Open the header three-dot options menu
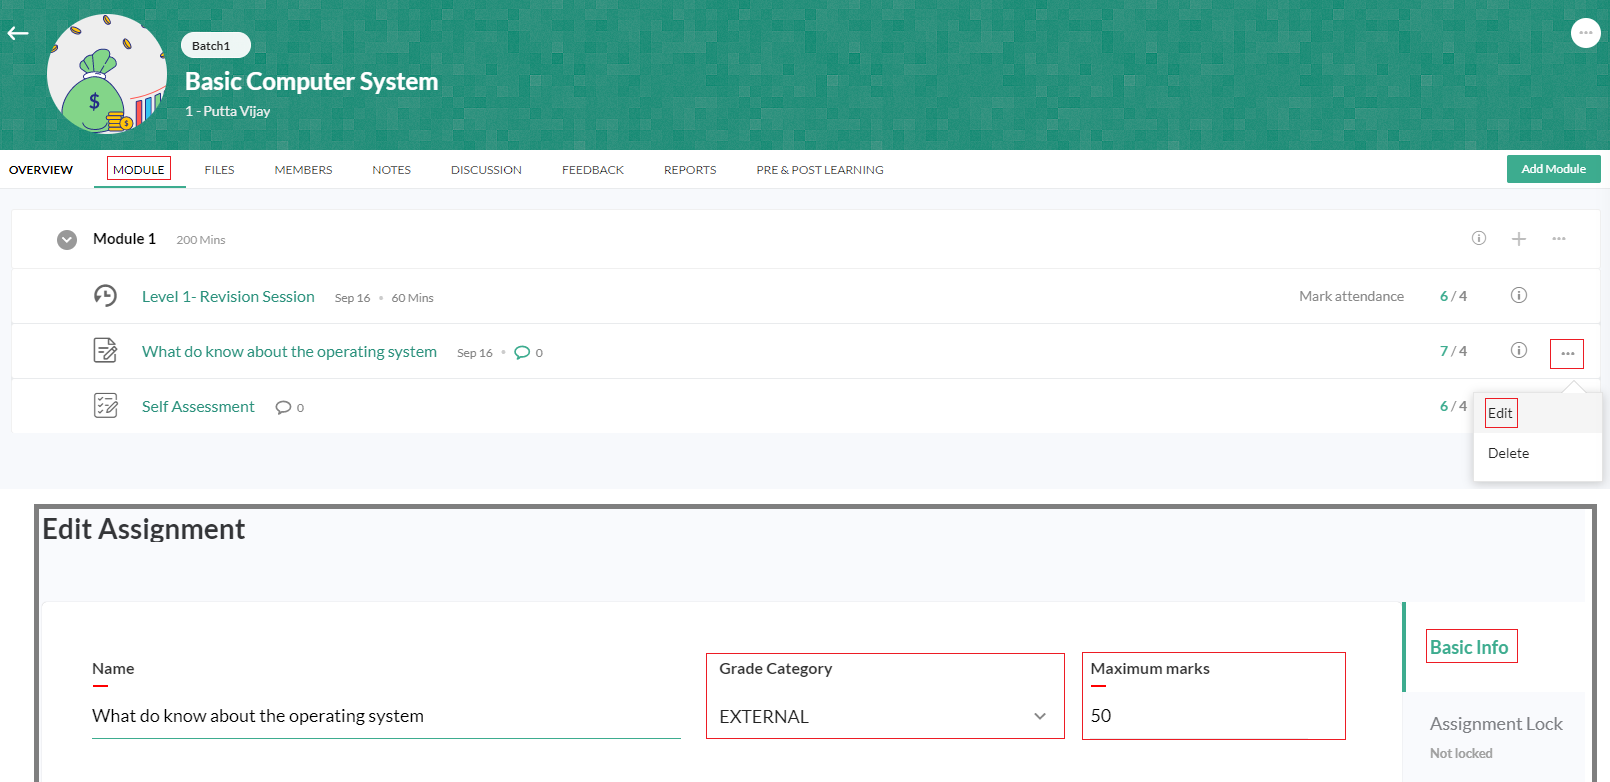This screenshot has width=1610, height=782. point(1585,33)
